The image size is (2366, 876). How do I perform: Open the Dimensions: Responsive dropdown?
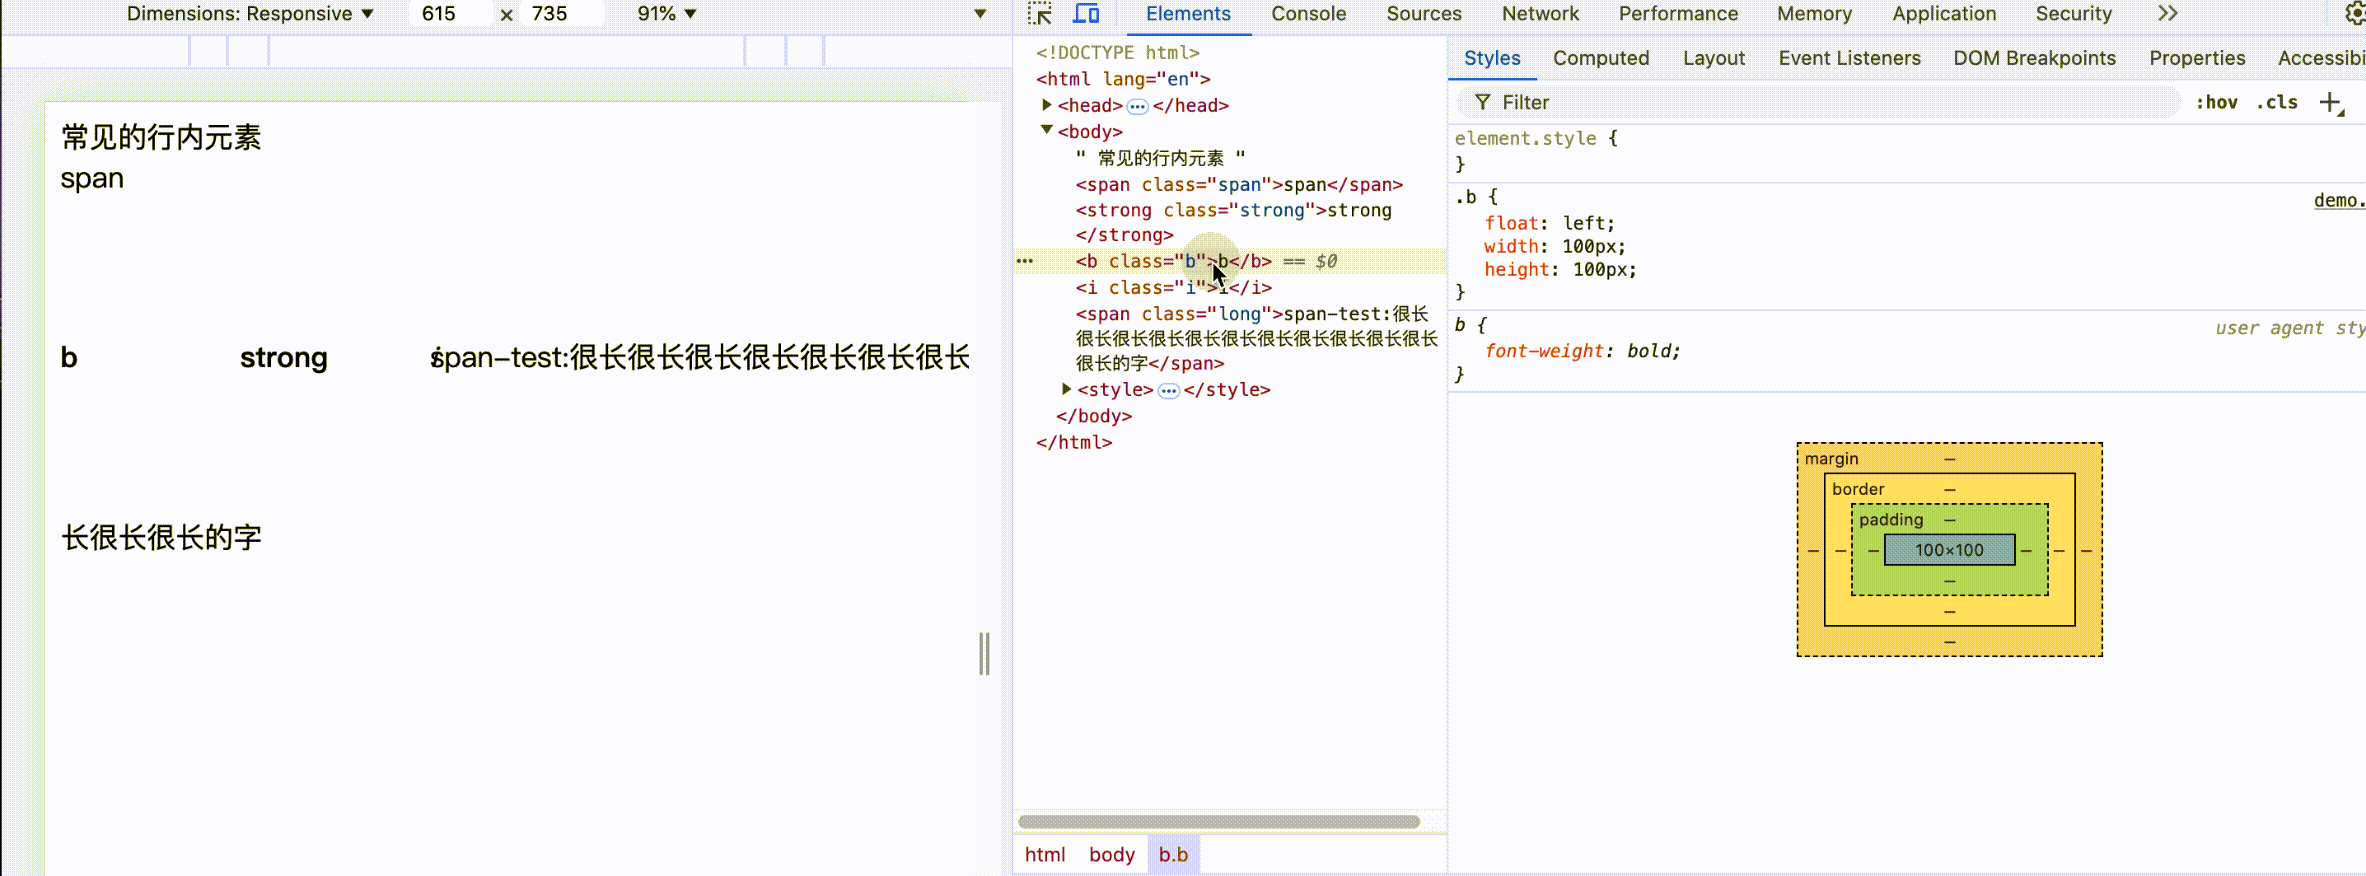tap(250, 14)
